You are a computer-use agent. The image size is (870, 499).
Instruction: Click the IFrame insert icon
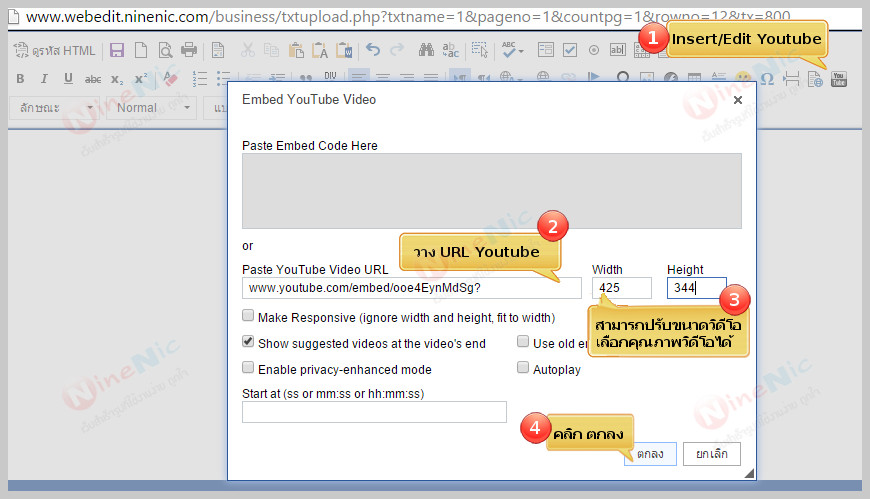coord(815,79)
